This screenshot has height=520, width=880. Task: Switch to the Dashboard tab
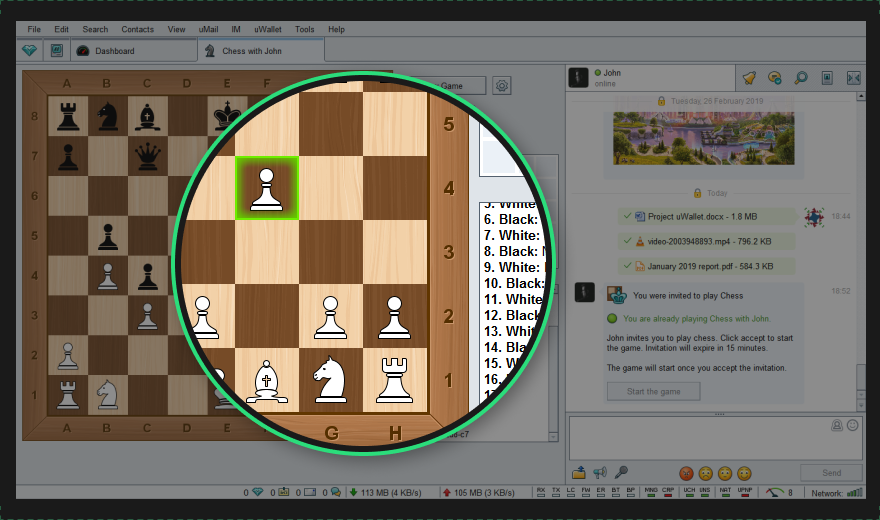134,50
